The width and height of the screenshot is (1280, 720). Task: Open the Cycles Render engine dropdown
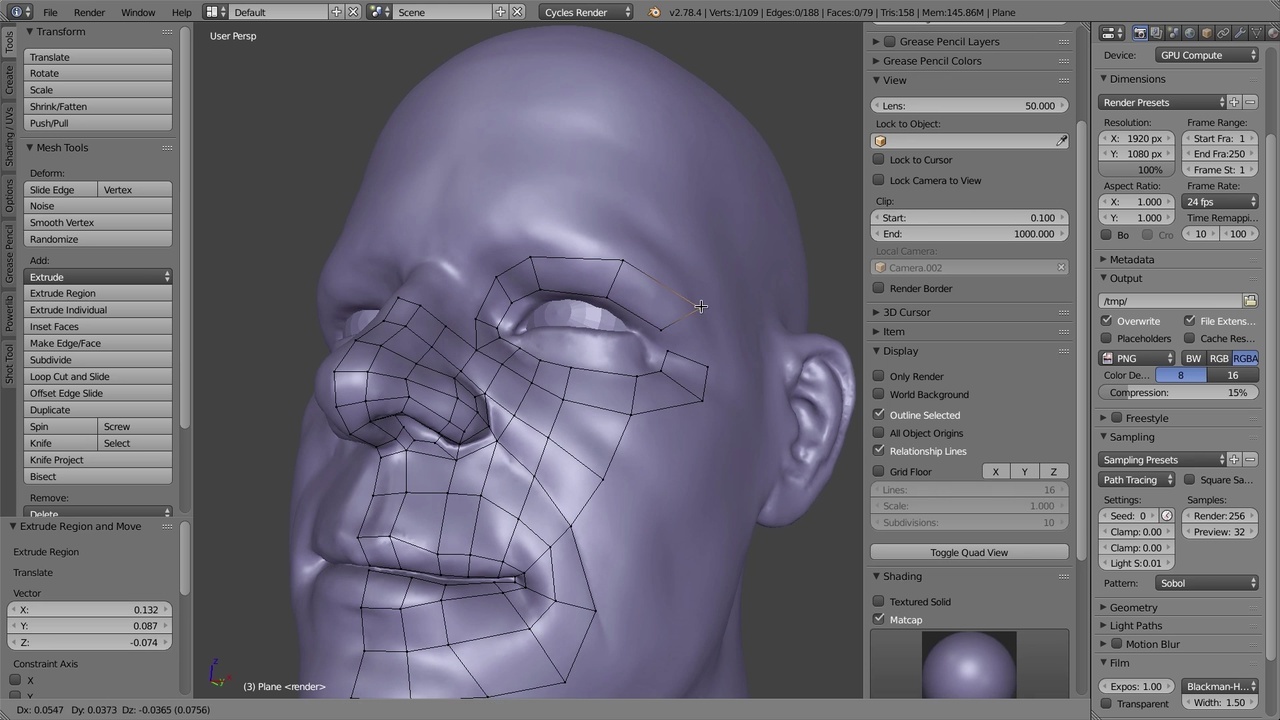click(x=586, y=12)
